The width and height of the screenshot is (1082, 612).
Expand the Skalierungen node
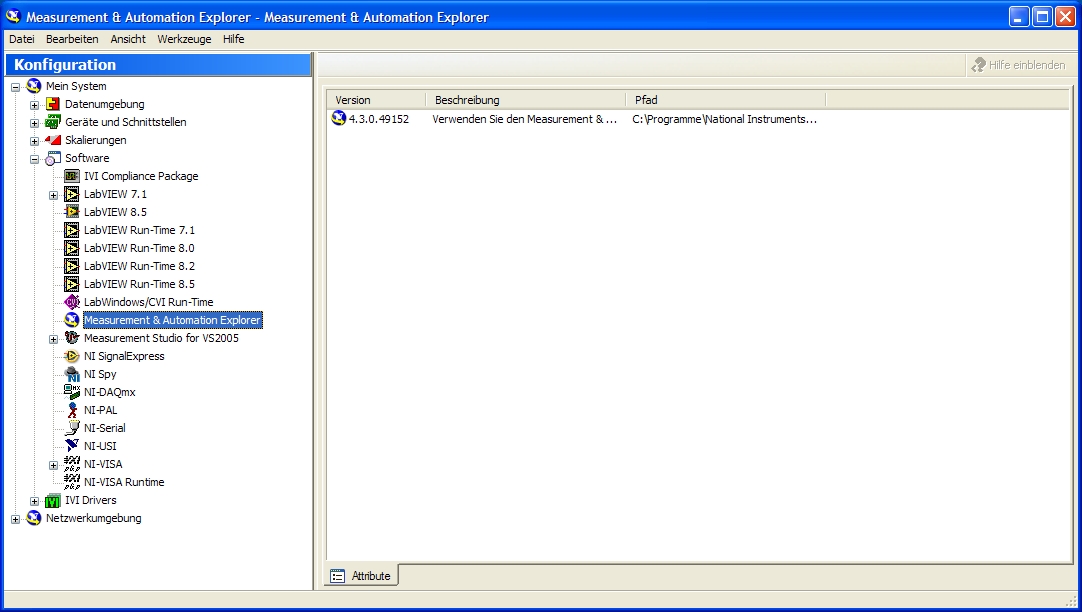click(35, 141)
